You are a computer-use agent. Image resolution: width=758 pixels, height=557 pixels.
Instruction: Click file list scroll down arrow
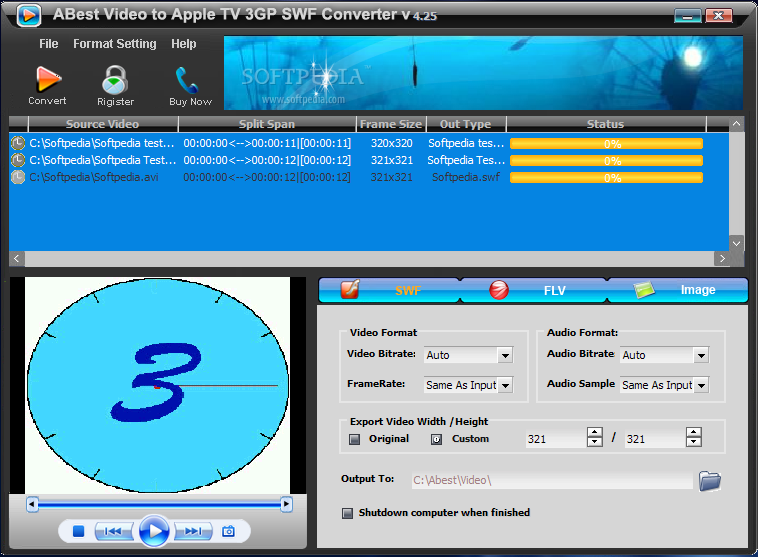pyautogui.click(x=736, y=244)
